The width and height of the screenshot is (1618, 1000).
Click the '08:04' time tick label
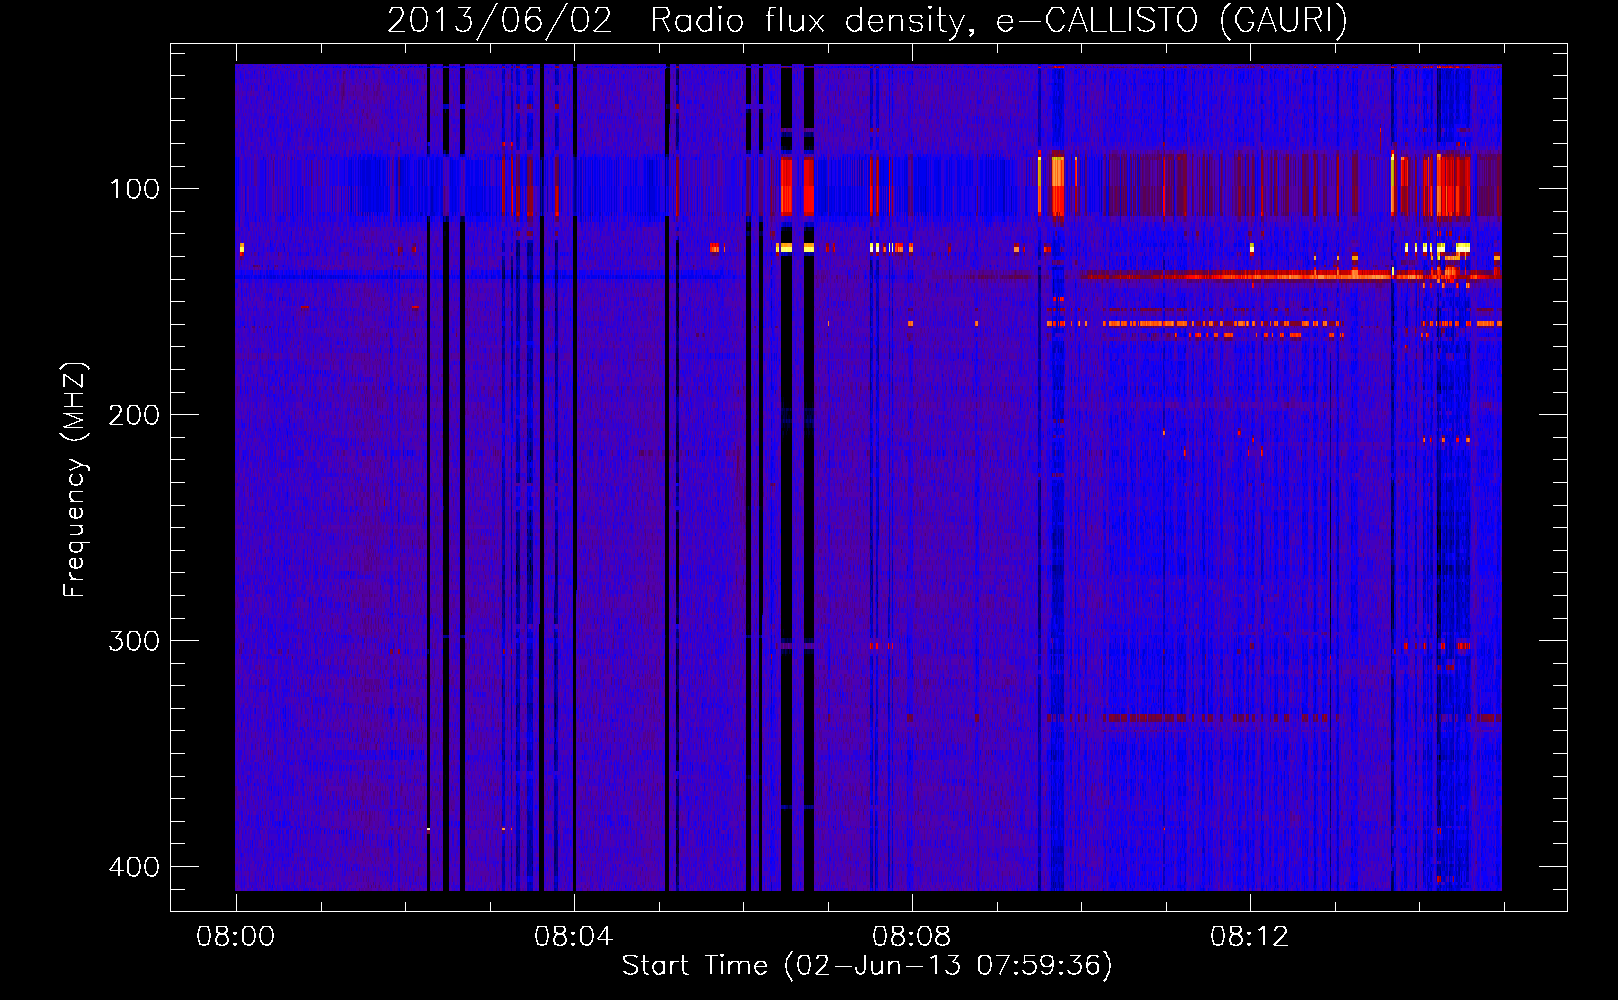(573, 937)
